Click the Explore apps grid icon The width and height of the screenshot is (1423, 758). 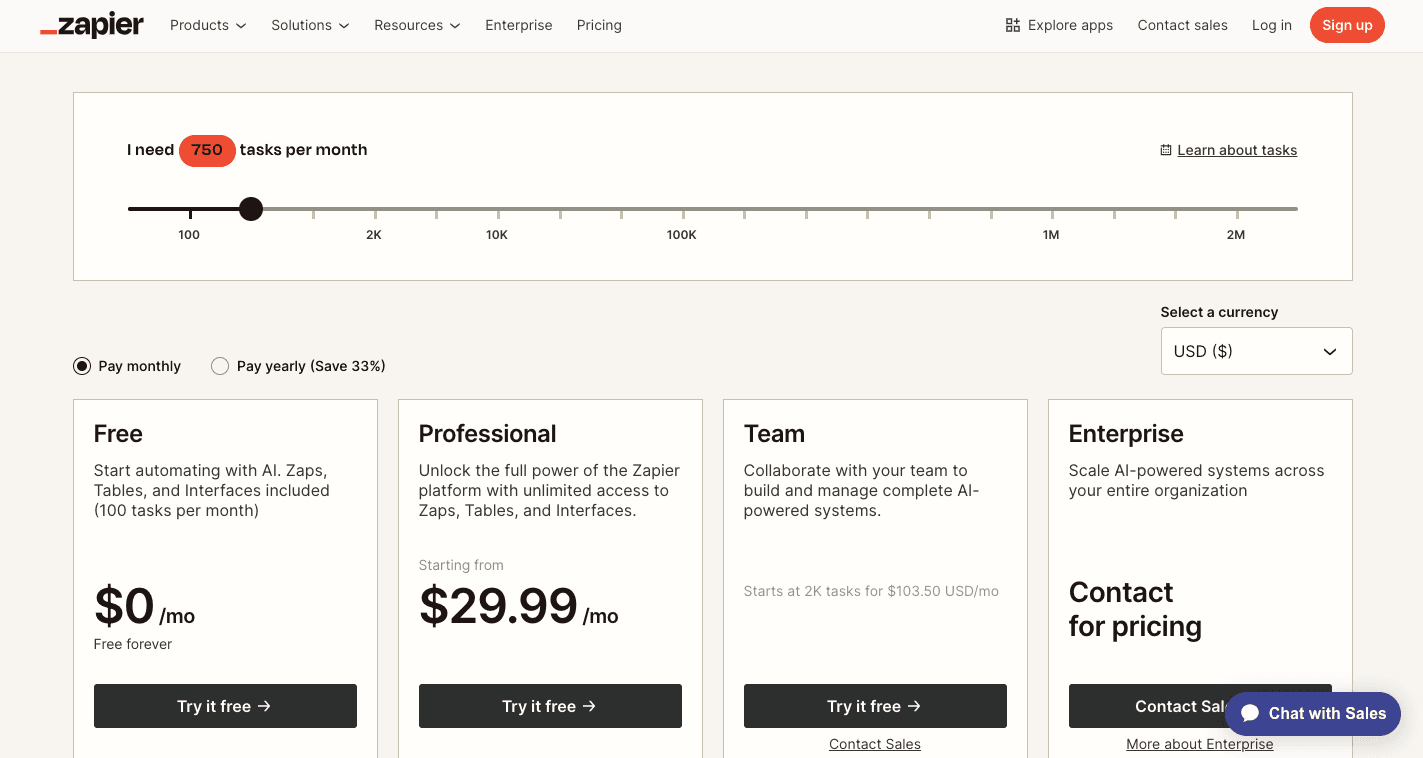click(x=1012, y=24)
